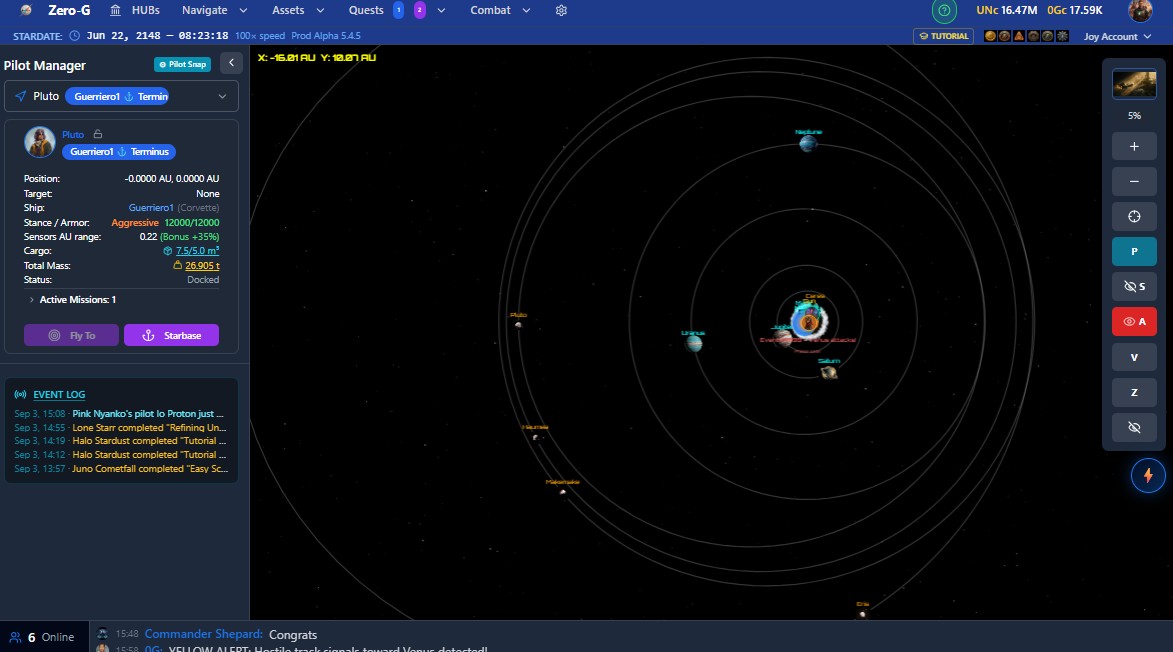Open the Pluto pilot selector dropdown
1173x652 pixels.
[x=121, y=96]
